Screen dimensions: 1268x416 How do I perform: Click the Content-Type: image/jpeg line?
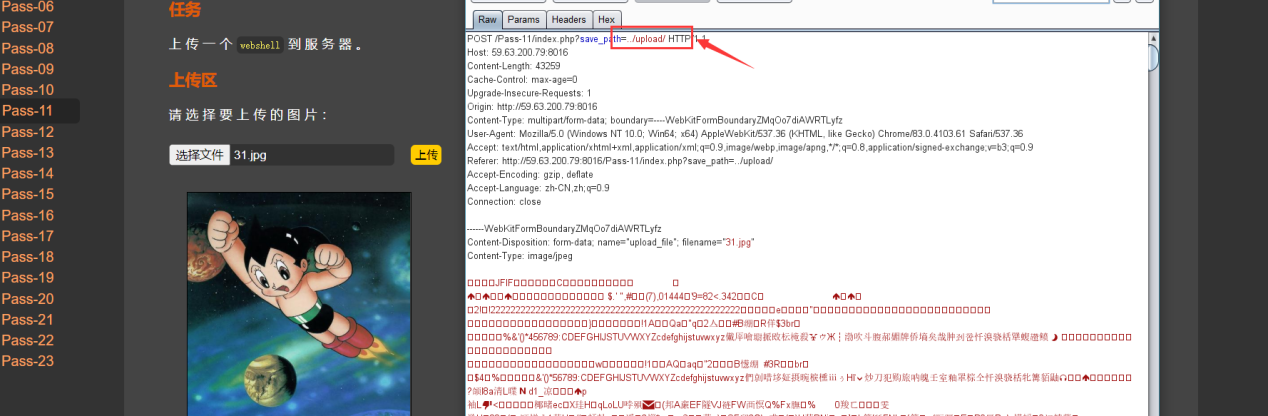click(518, 255)
